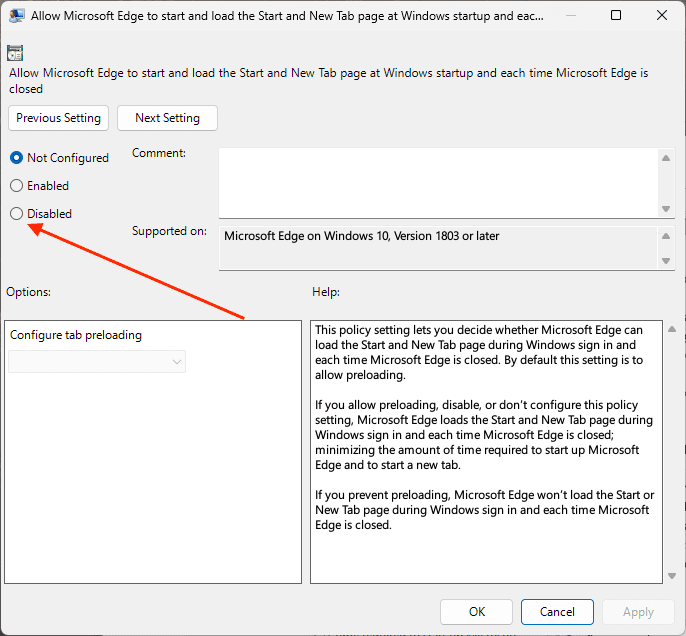
Task: Click the policy setting icon below title bar
Action: [15, 53]
